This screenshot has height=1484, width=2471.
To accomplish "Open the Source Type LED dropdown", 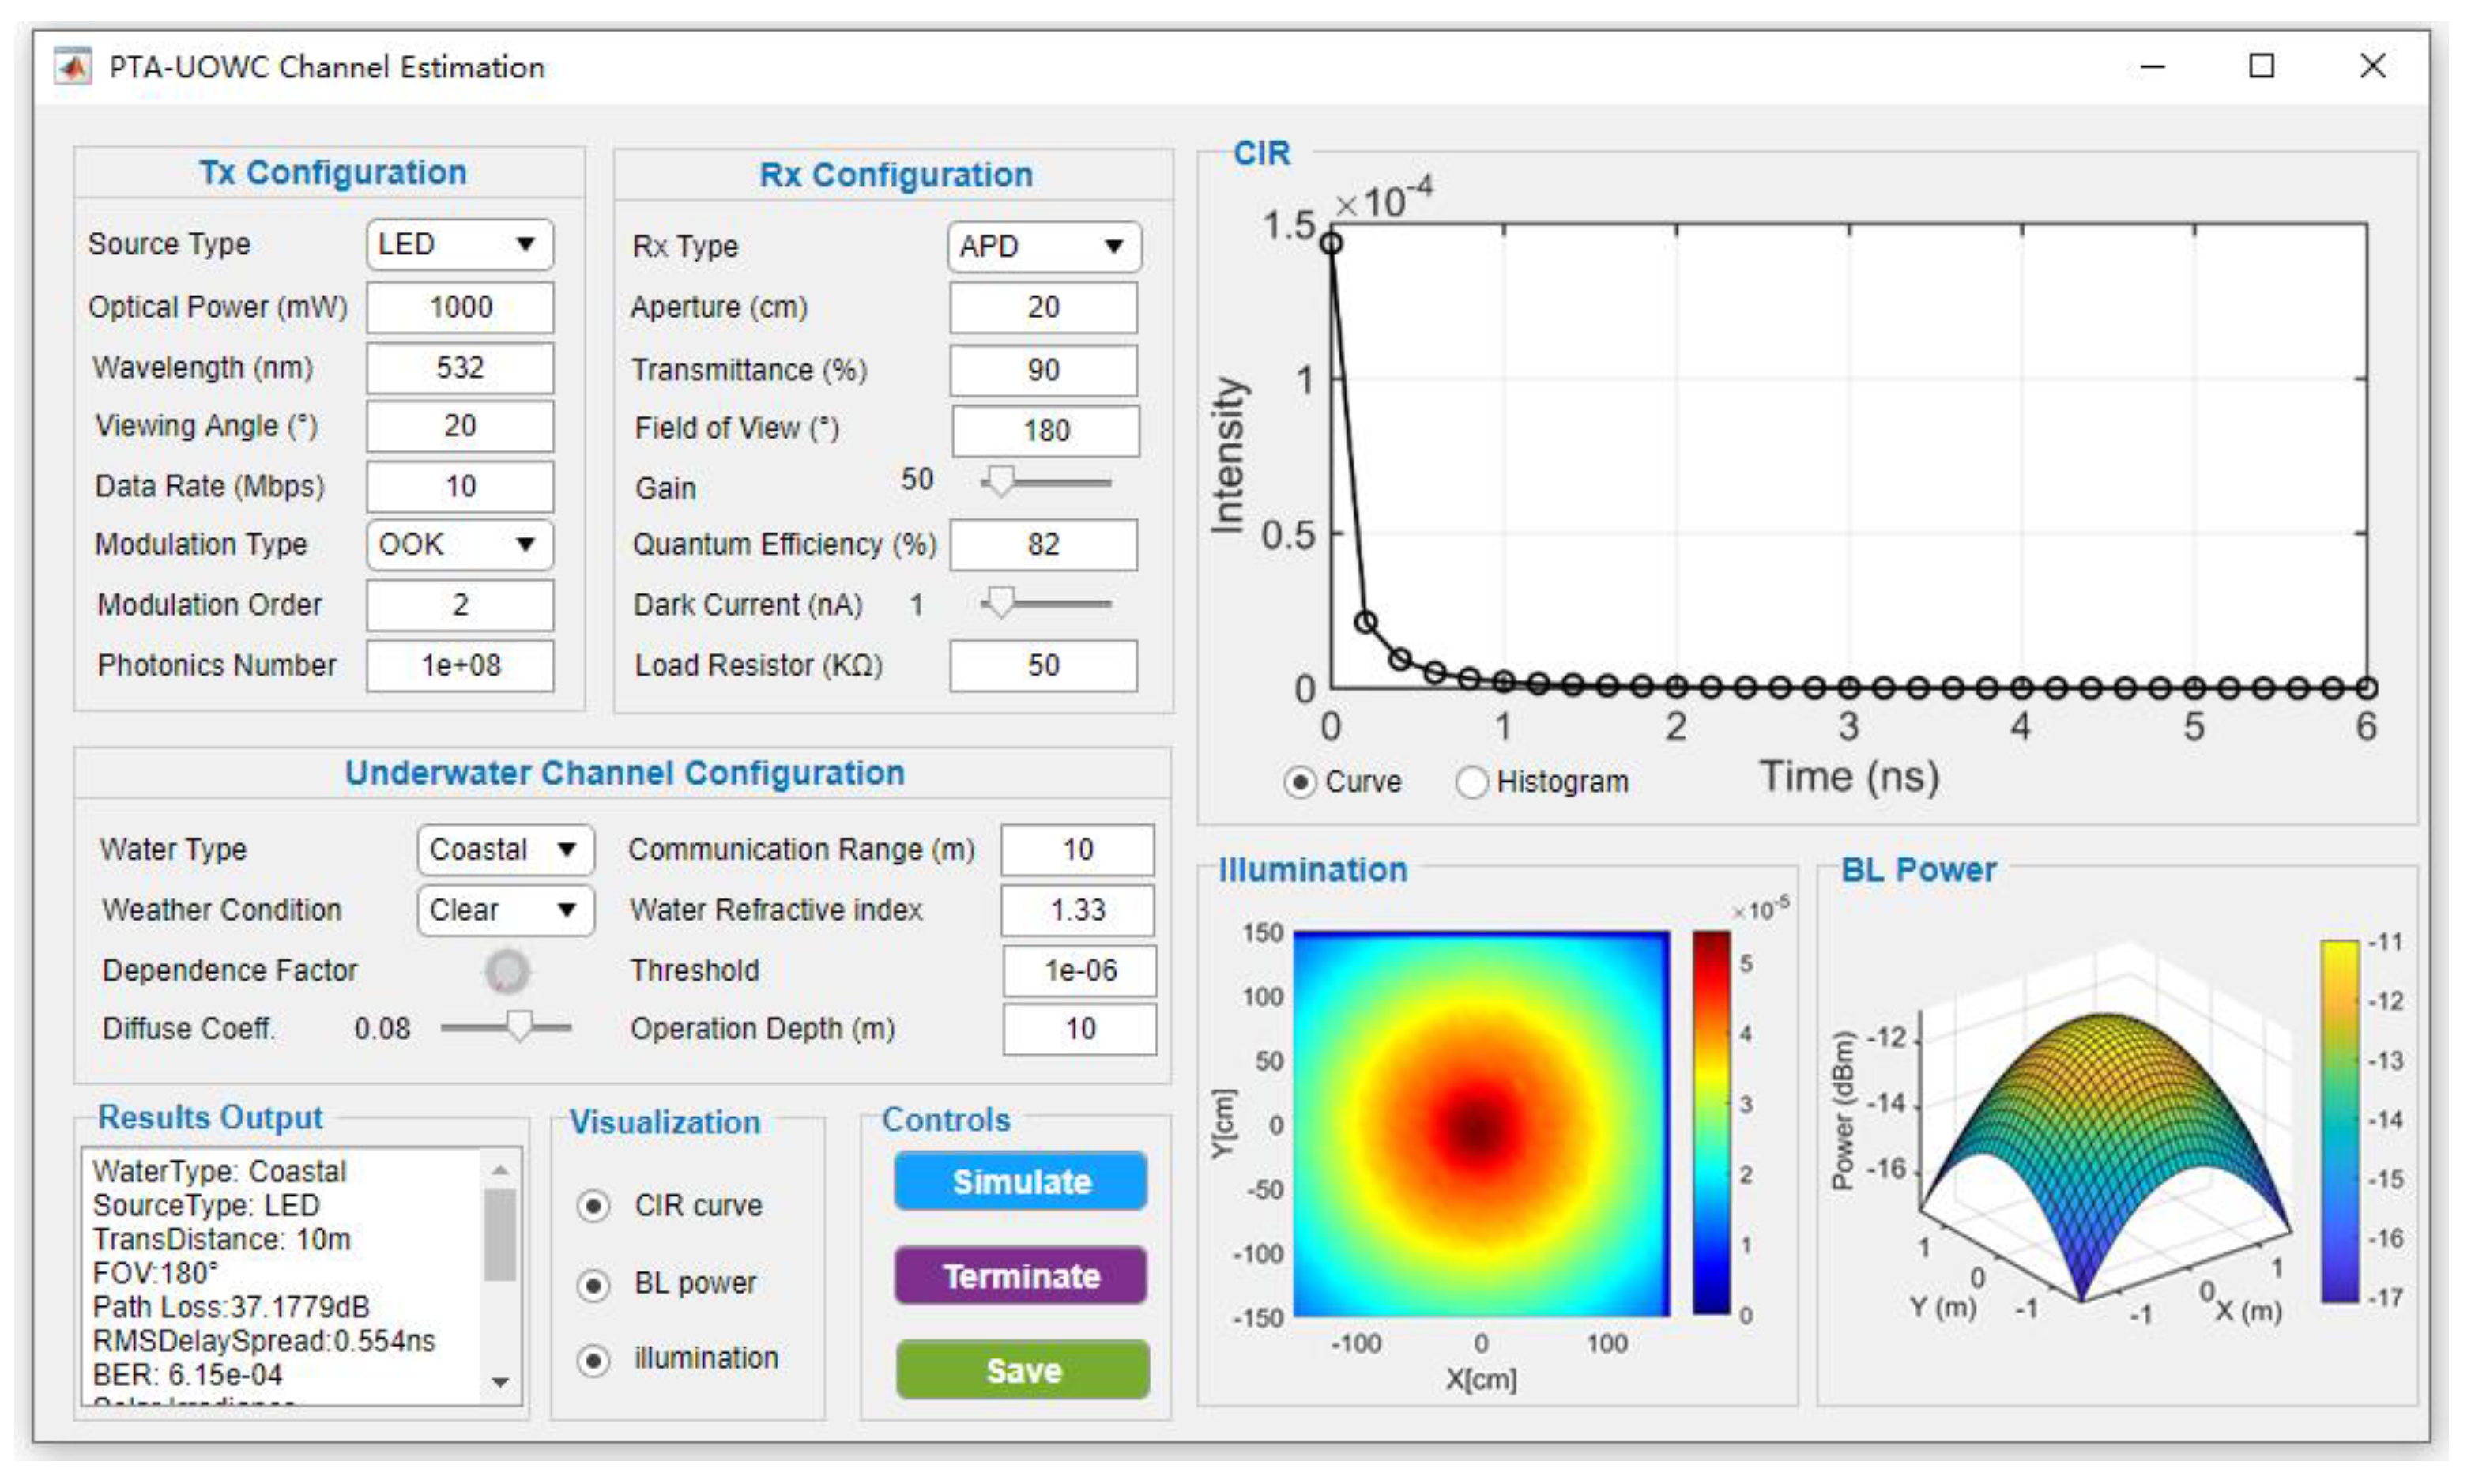I will [459, 245].
